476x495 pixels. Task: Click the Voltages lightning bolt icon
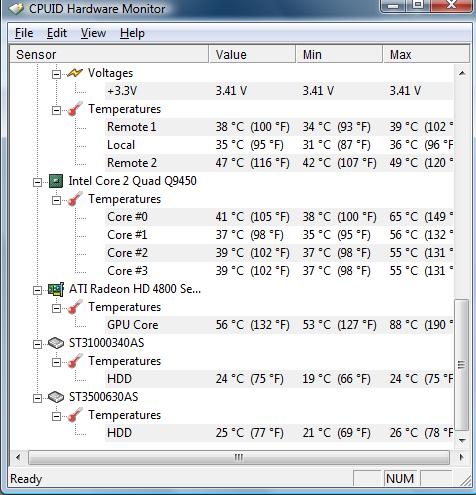75,73
